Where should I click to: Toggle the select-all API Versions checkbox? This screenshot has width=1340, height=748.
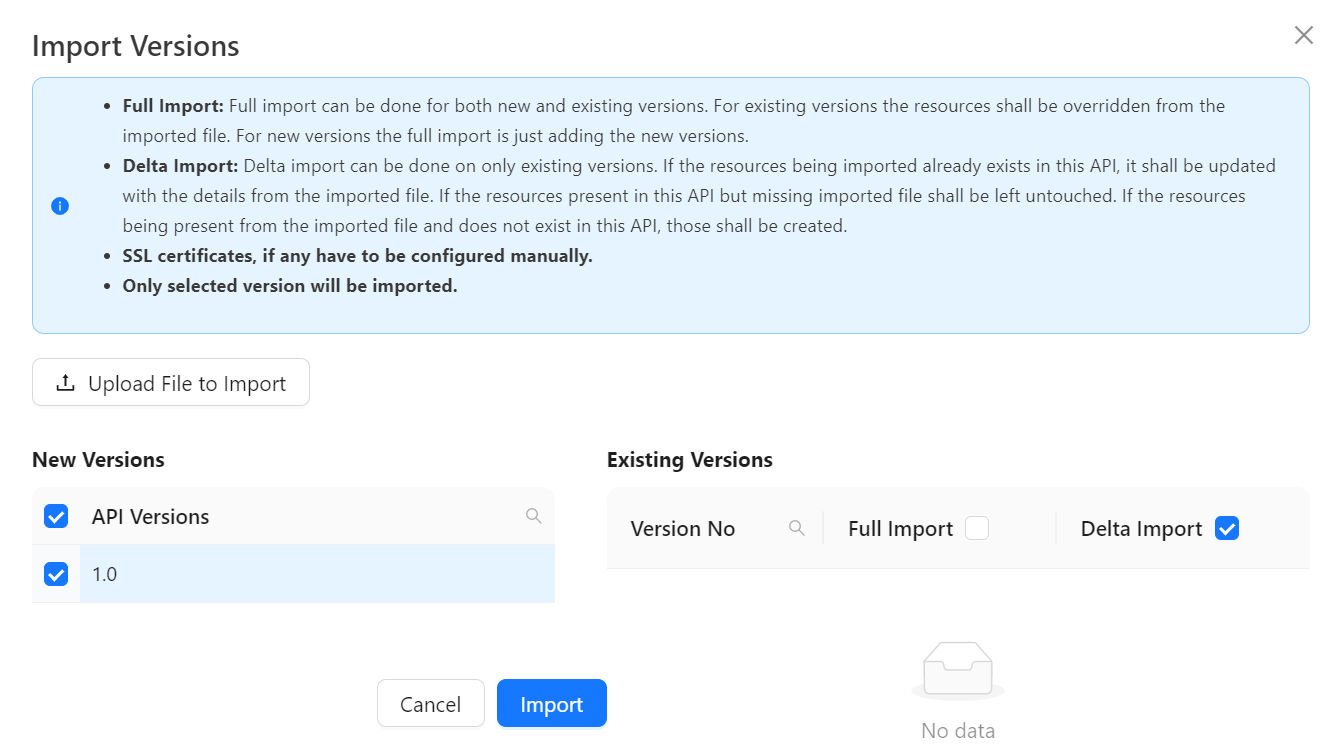56,516
